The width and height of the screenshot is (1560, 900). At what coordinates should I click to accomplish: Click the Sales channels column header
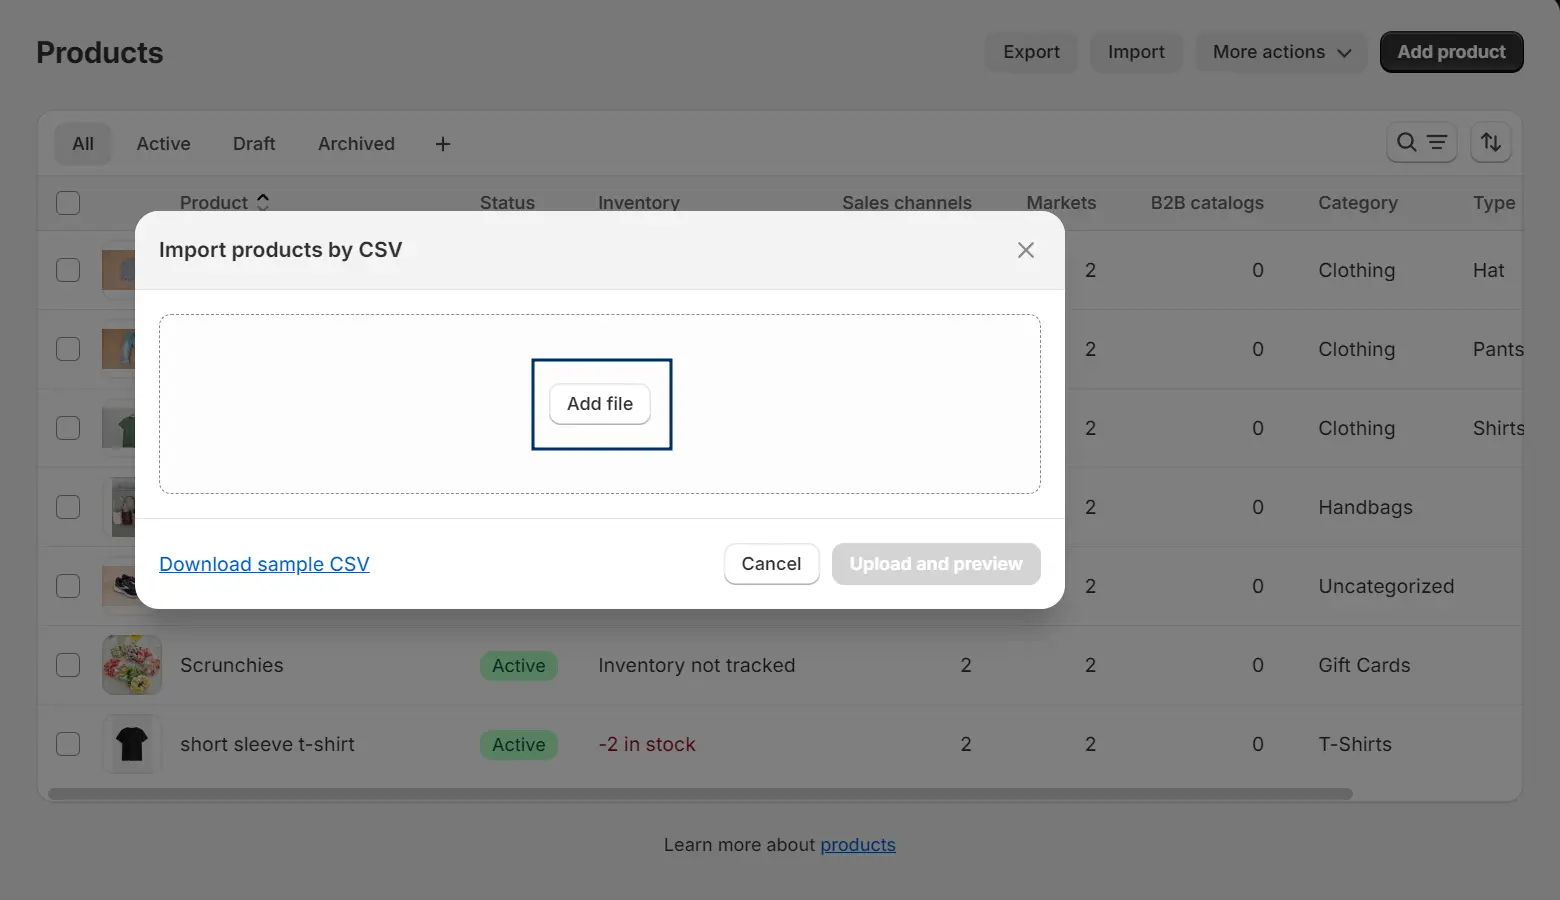pos(907,203)
